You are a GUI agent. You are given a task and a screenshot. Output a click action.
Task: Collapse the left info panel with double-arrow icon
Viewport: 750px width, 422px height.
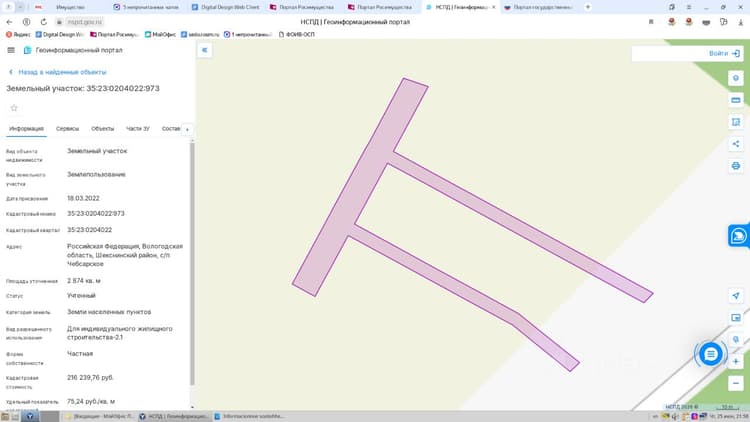[x=205, y=50]
